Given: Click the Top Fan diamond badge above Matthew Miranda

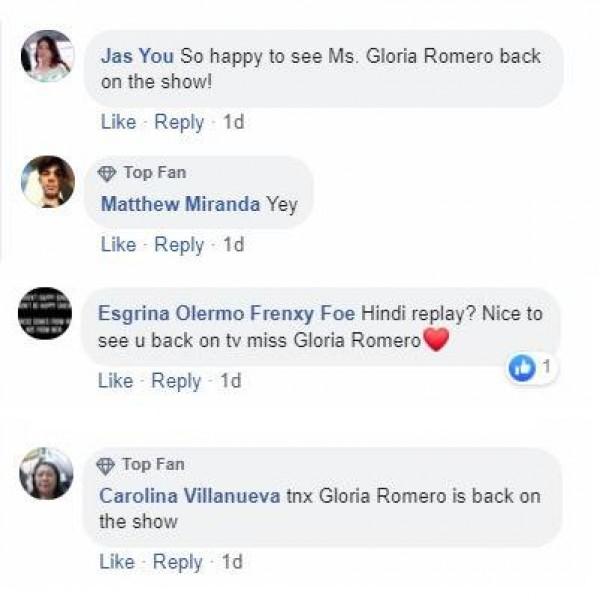Looking at the screenshot, I should click(107, 174).
